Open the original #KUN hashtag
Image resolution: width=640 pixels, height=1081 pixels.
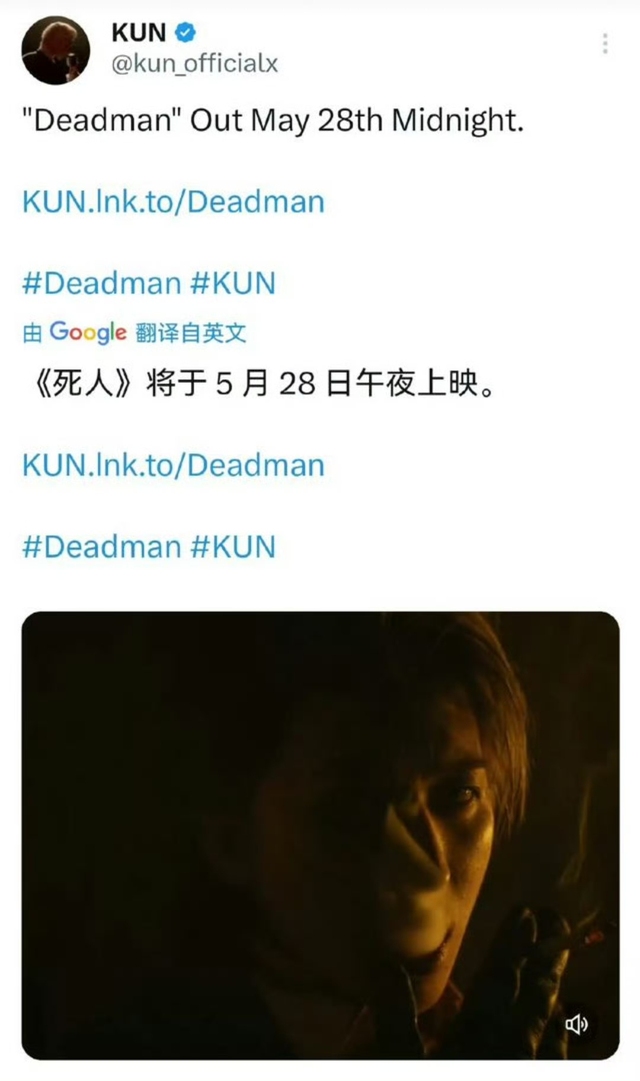click(x=233, y=283)
